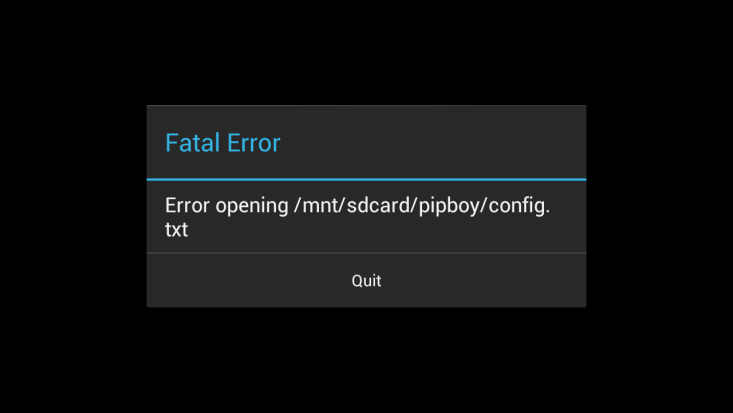Tap the black background above the dialog

coord(366,51)
